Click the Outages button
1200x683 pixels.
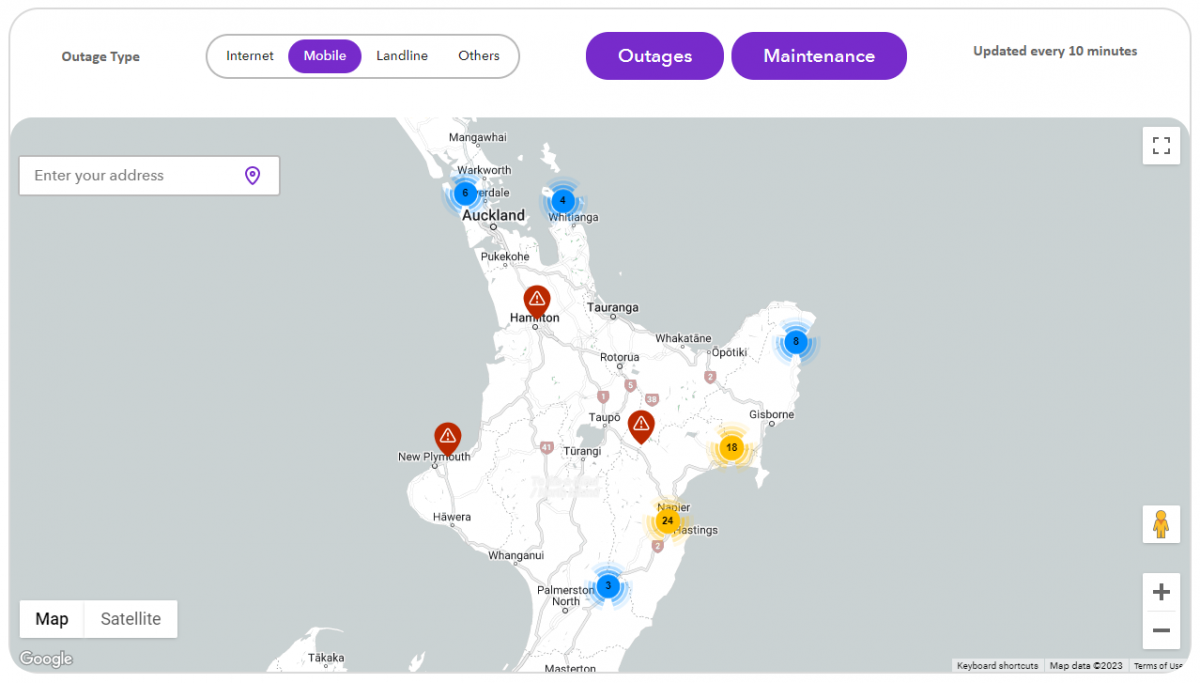[x=654, y=56]
